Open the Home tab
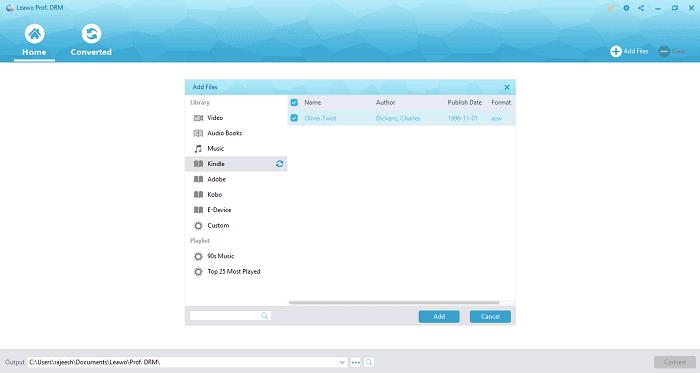Image resolution: width=700 pixels, height=373 pixels. pyautogui.click(x=34, y=41)
